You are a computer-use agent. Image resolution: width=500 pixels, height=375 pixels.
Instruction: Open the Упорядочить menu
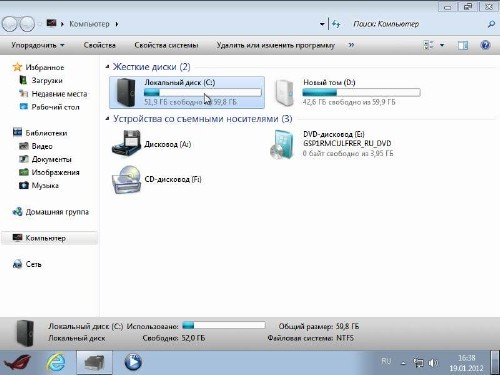tap(38, 45)
